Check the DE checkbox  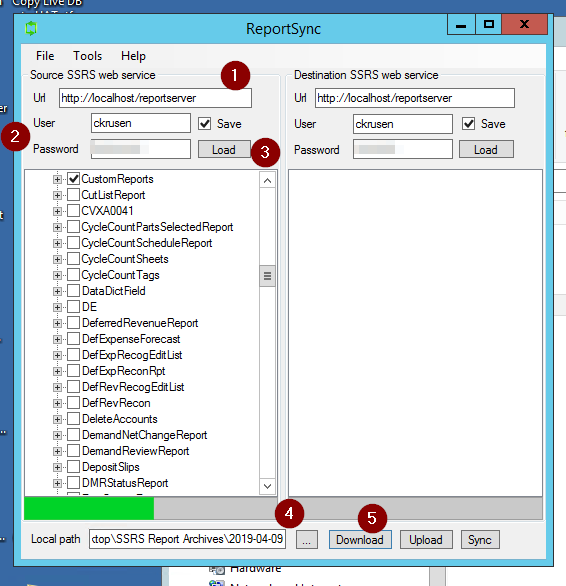click(x=73, y=307)
